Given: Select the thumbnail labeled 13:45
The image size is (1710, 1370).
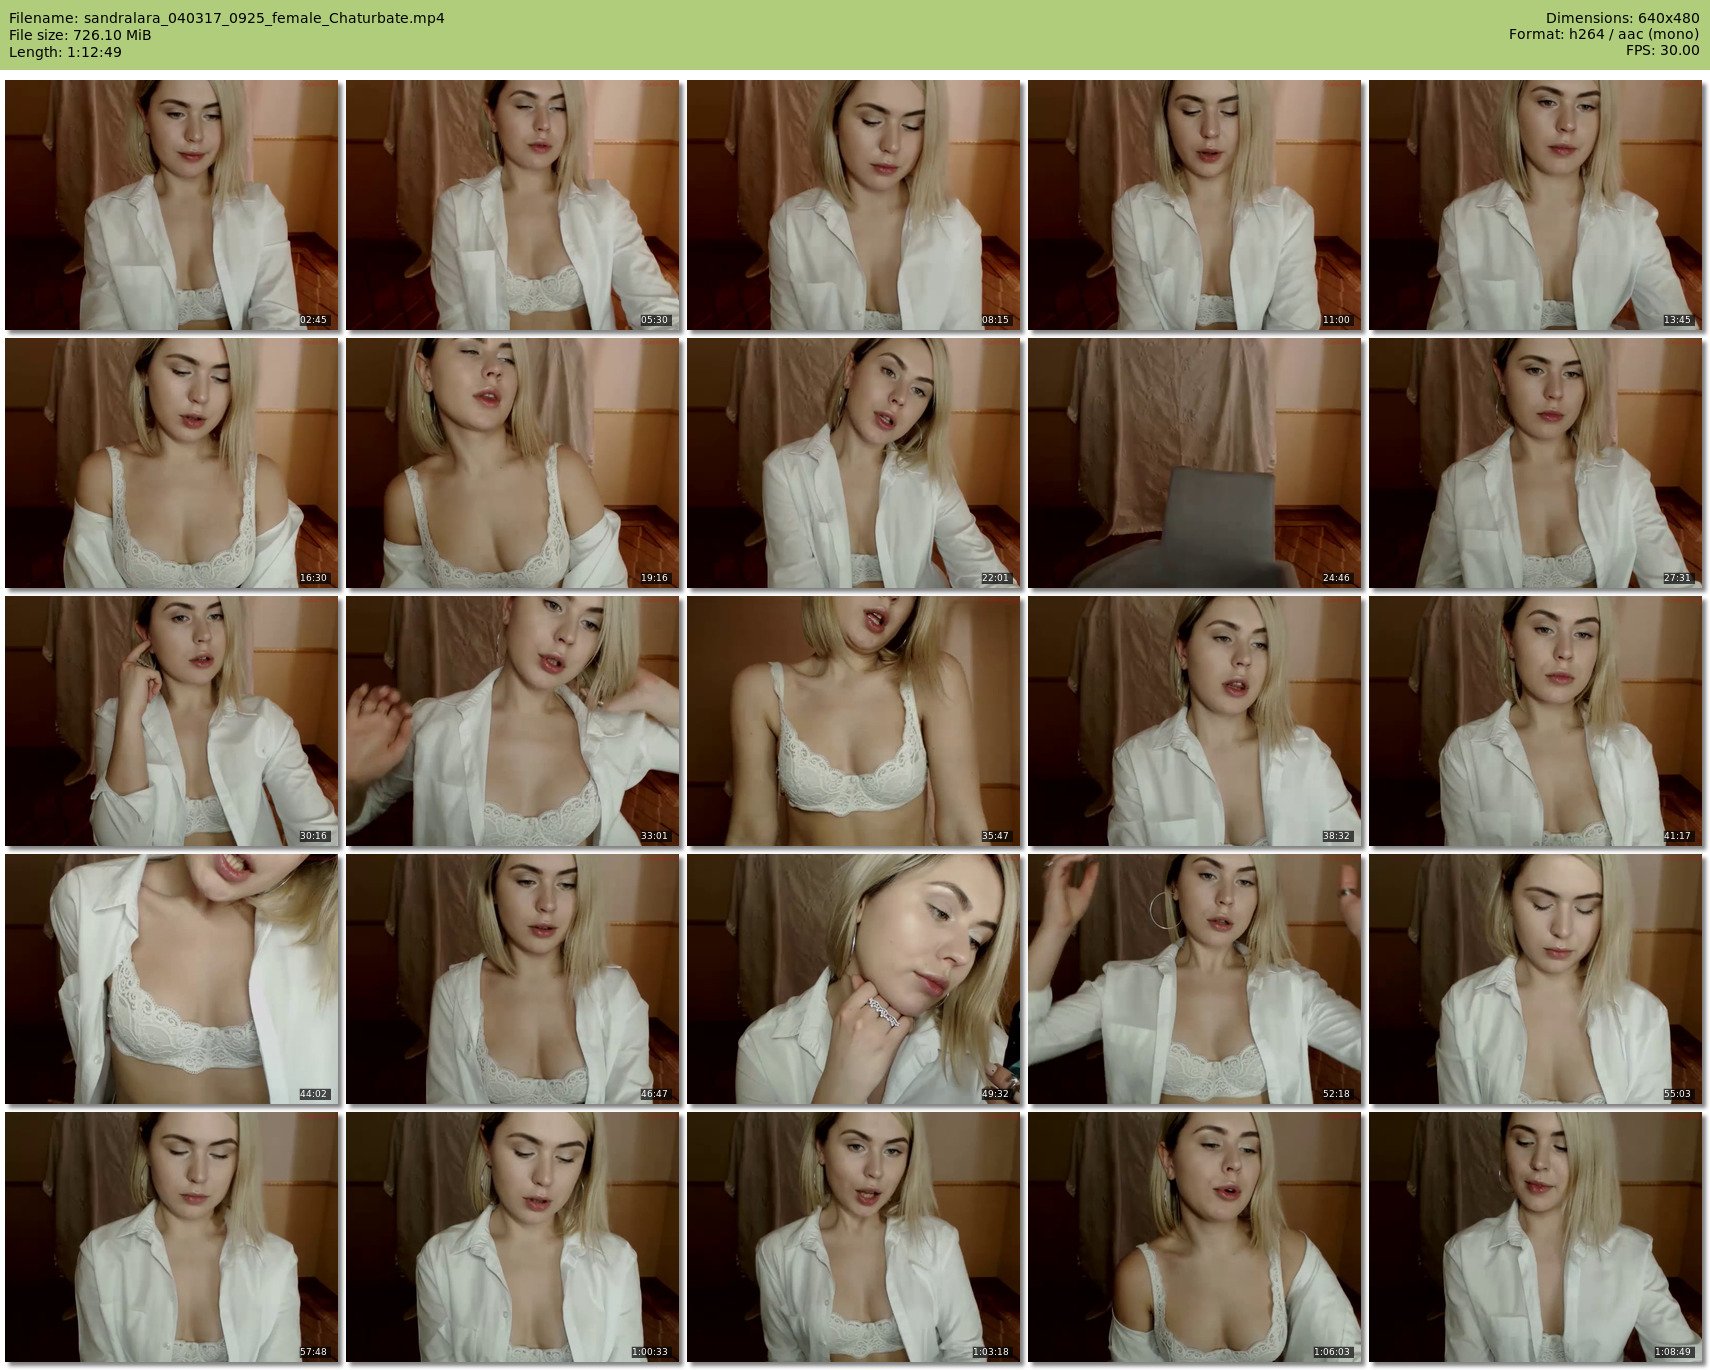Looking at the screenshot, I should point(1536,205).
